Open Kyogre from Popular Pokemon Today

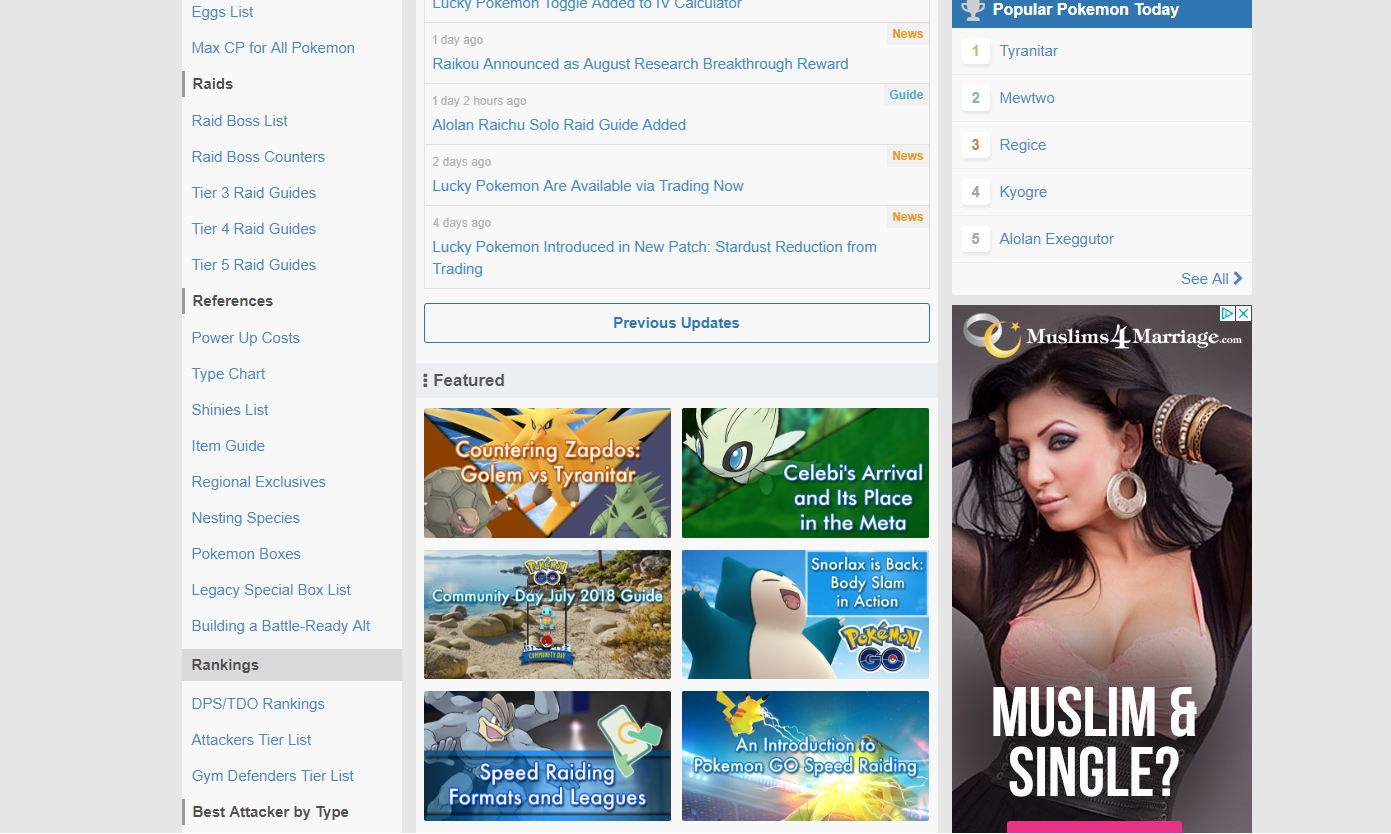[1023, 192]
